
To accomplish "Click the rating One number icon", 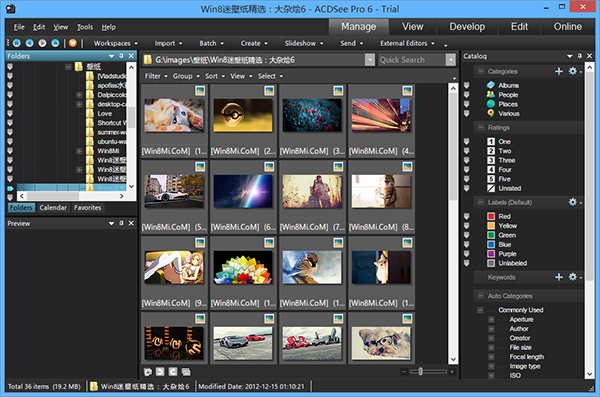I will click(x=491, y=141).
